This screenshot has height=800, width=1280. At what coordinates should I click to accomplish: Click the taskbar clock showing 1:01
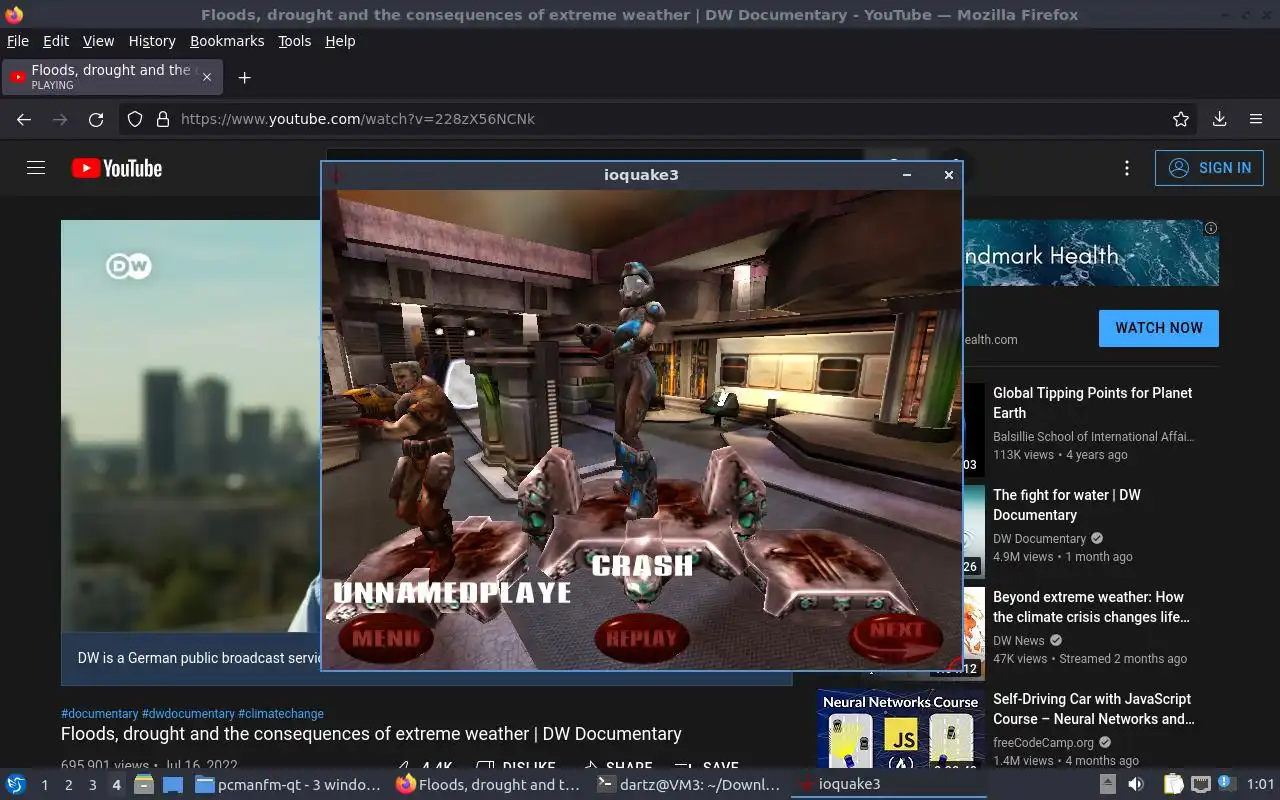point(1261,785)
